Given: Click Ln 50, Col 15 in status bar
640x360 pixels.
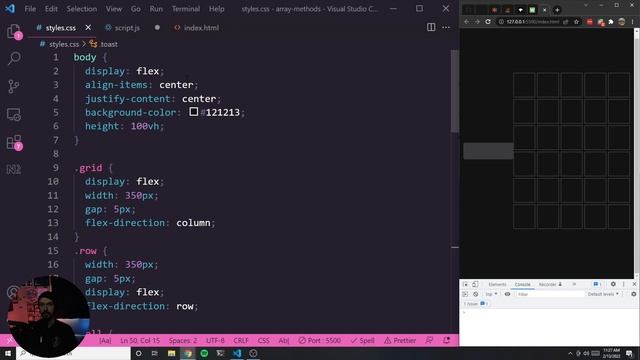Looking at the screenshot, I should coord(140,340).
